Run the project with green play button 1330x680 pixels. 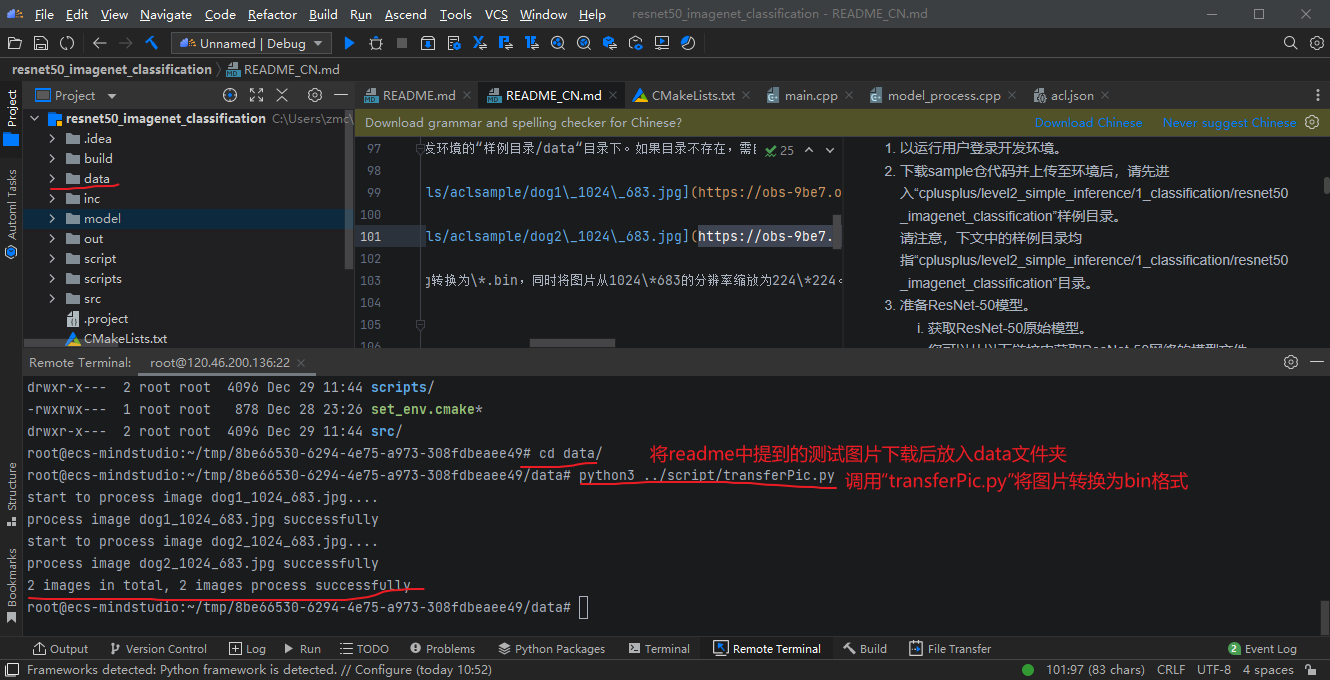(349, 43)
